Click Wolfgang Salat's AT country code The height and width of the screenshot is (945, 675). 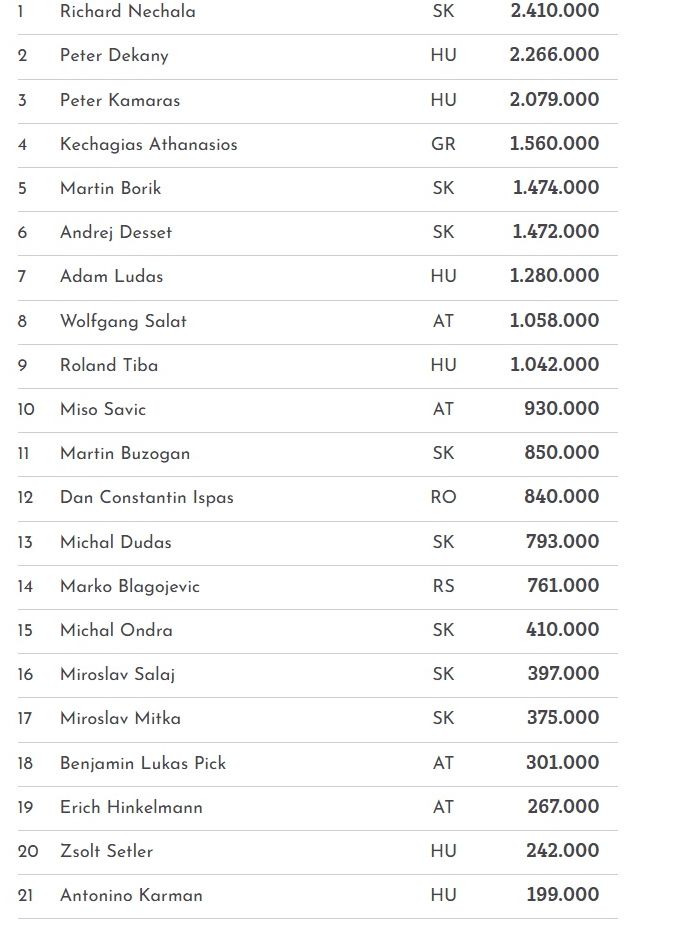[x=443, y=321]
